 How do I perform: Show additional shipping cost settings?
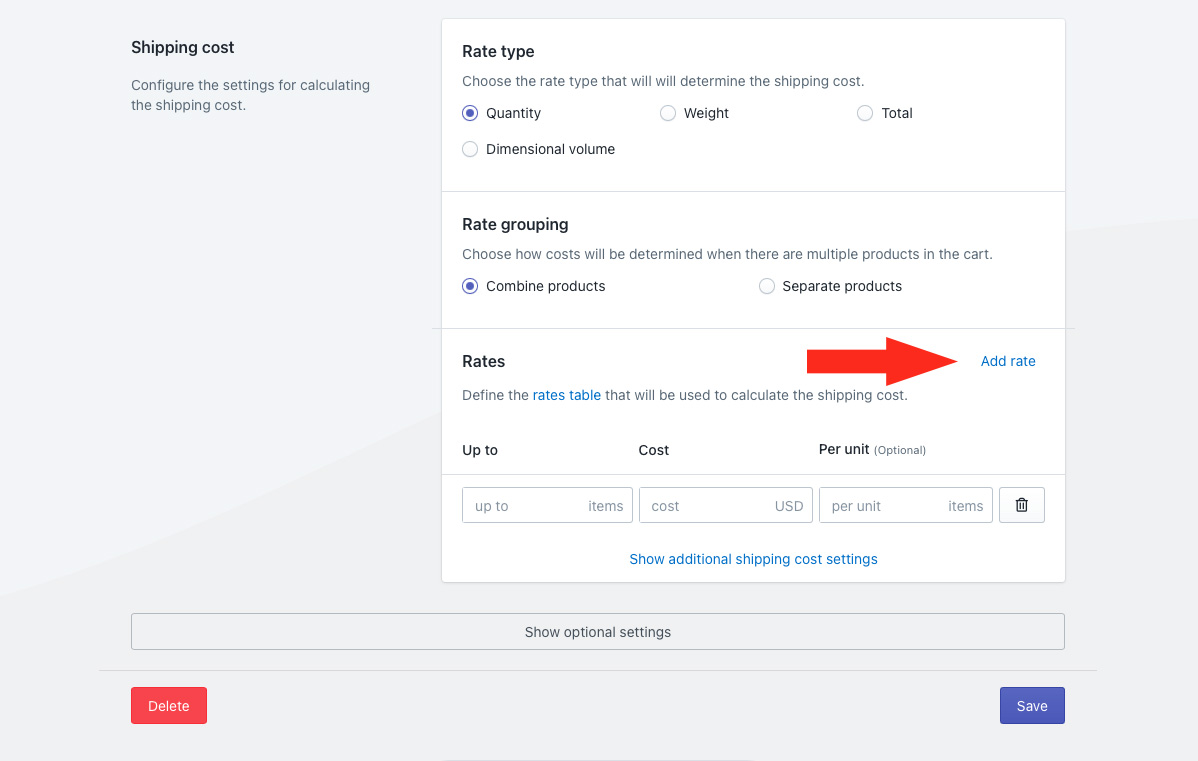click(x=753, y=559)
